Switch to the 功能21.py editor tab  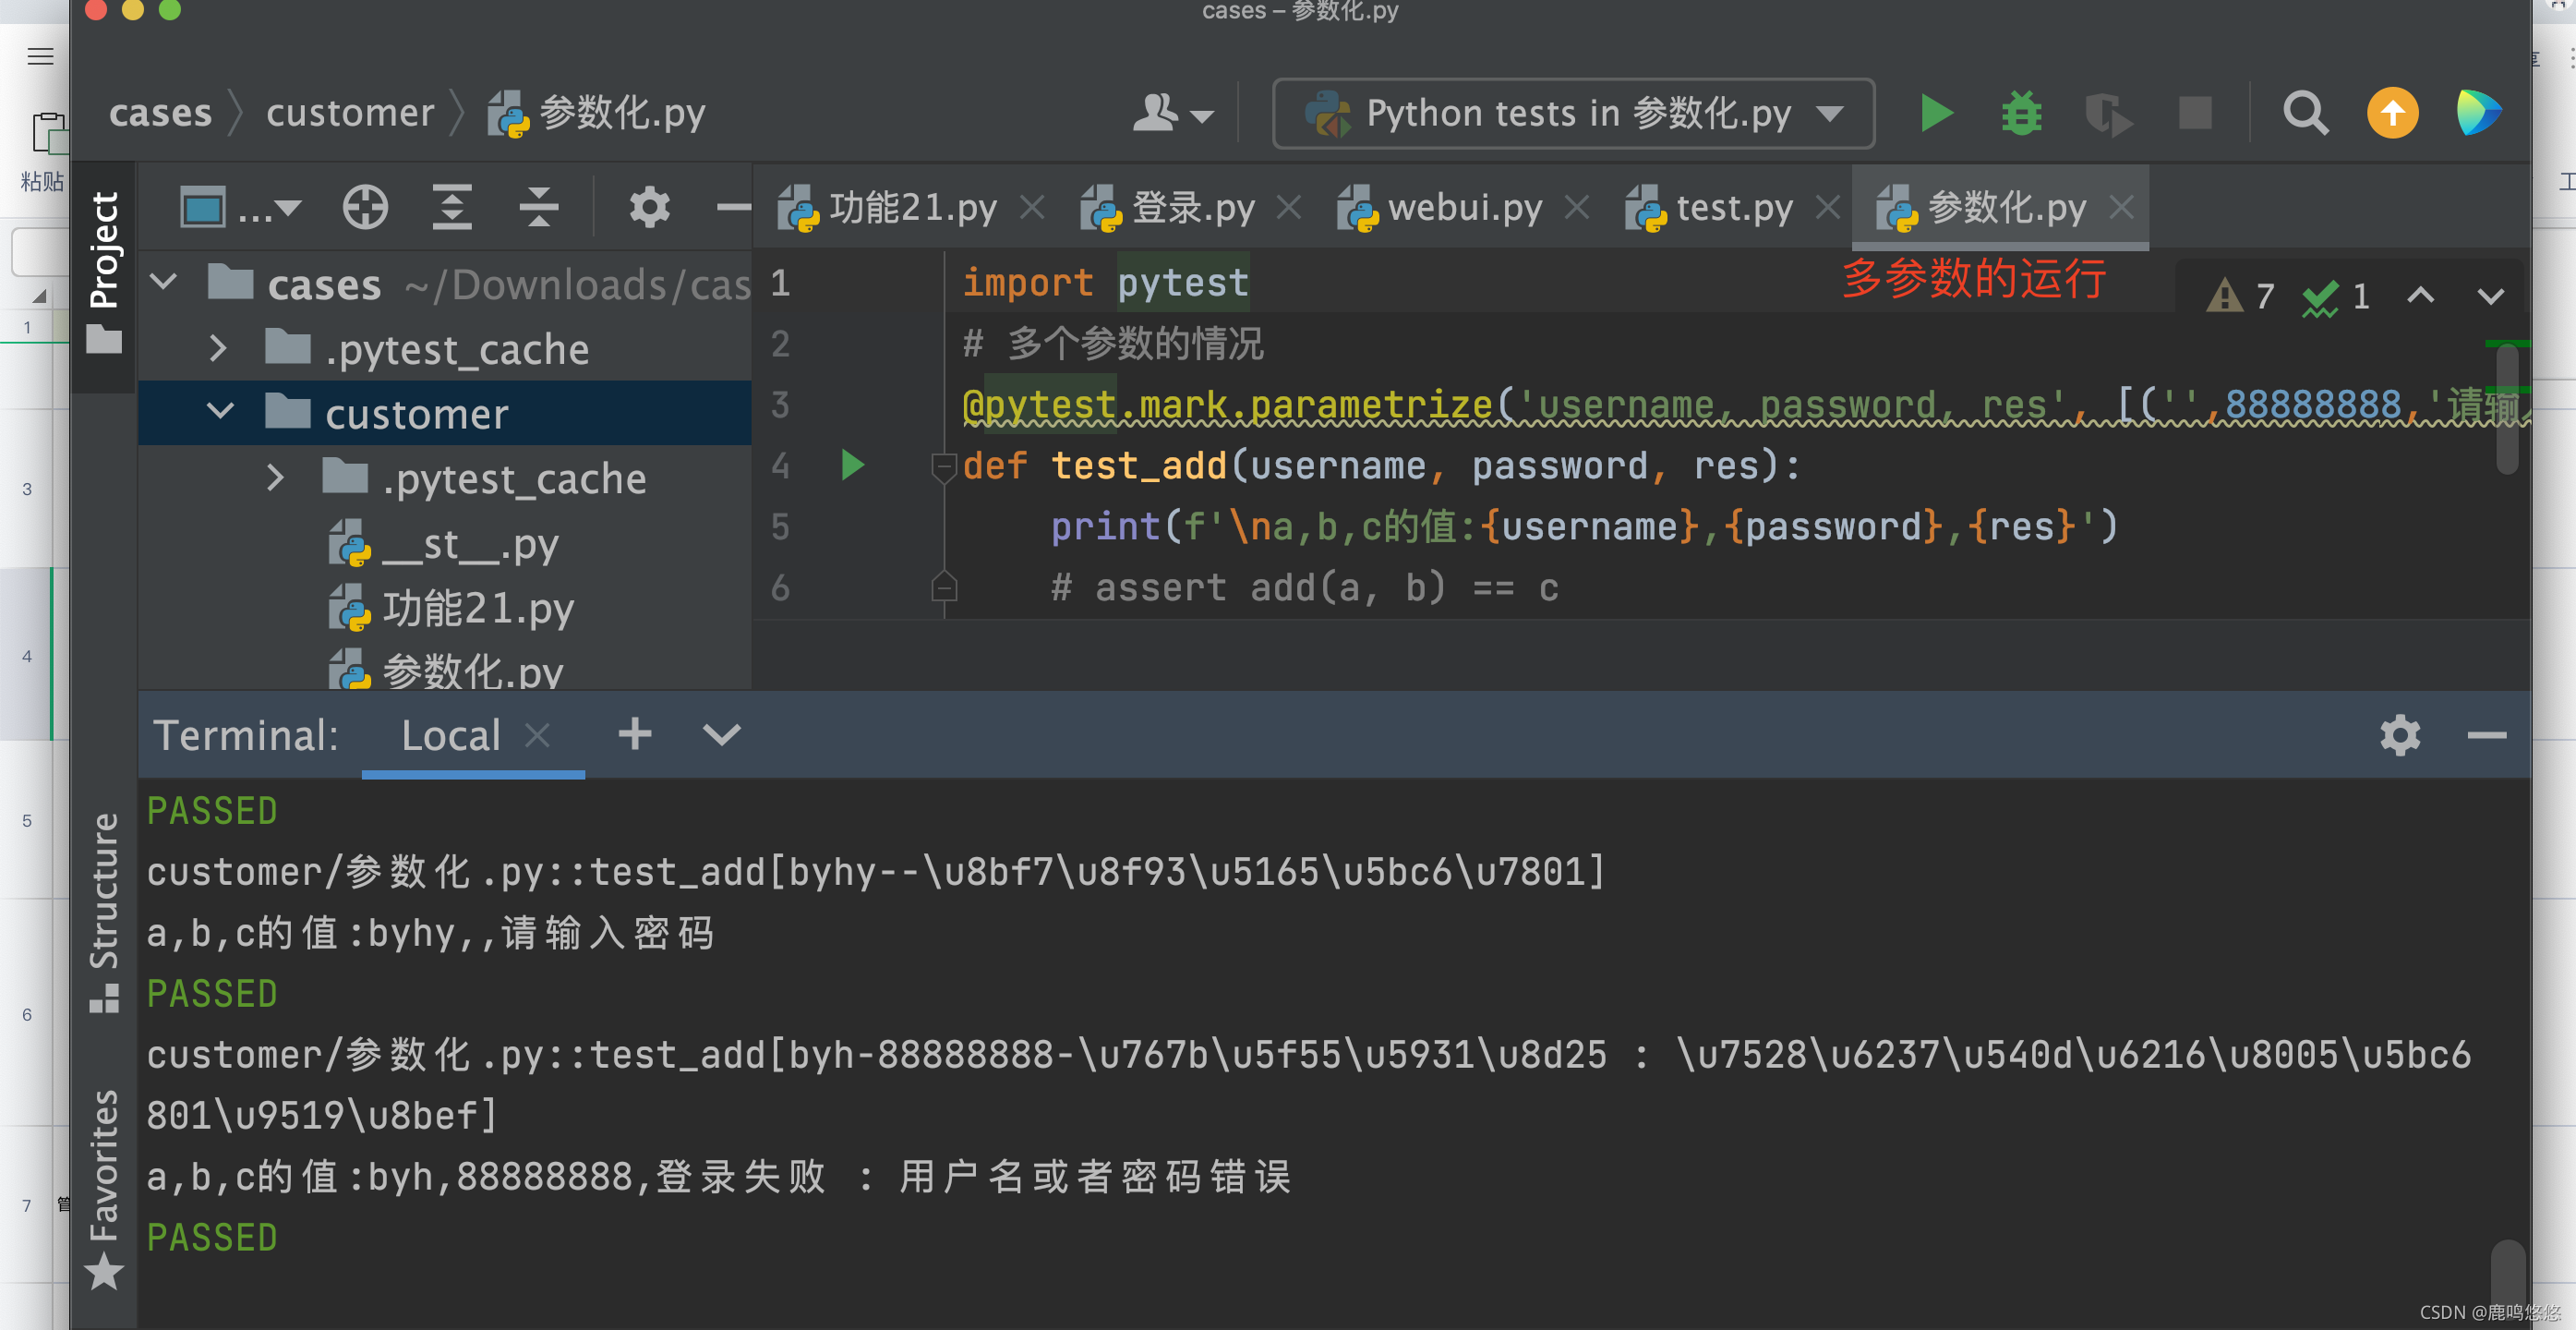tap(888, 208)
